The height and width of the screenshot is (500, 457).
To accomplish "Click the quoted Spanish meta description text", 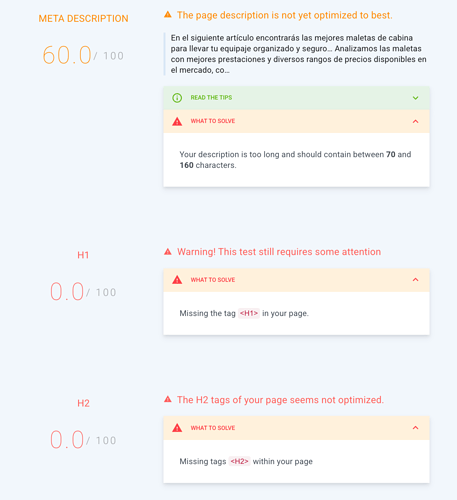I will [x=298, y=54].
